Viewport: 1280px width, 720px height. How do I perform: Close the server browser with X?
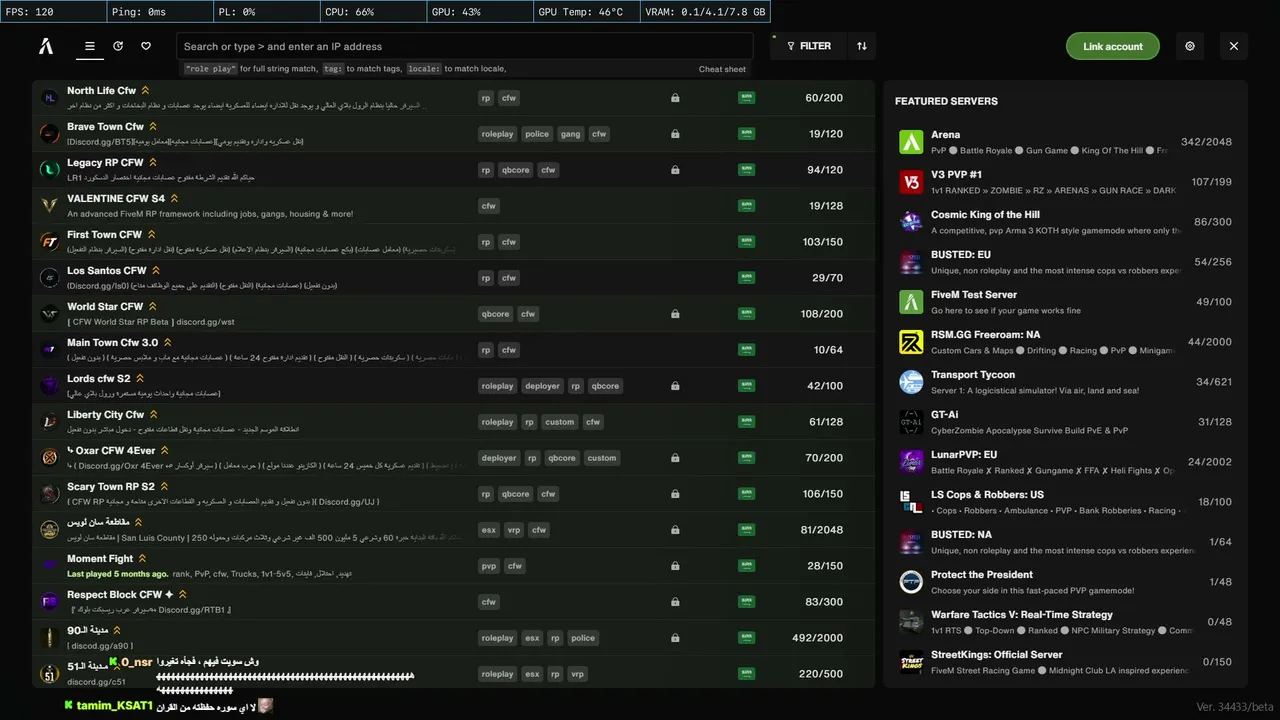[x=1234, y=46]
